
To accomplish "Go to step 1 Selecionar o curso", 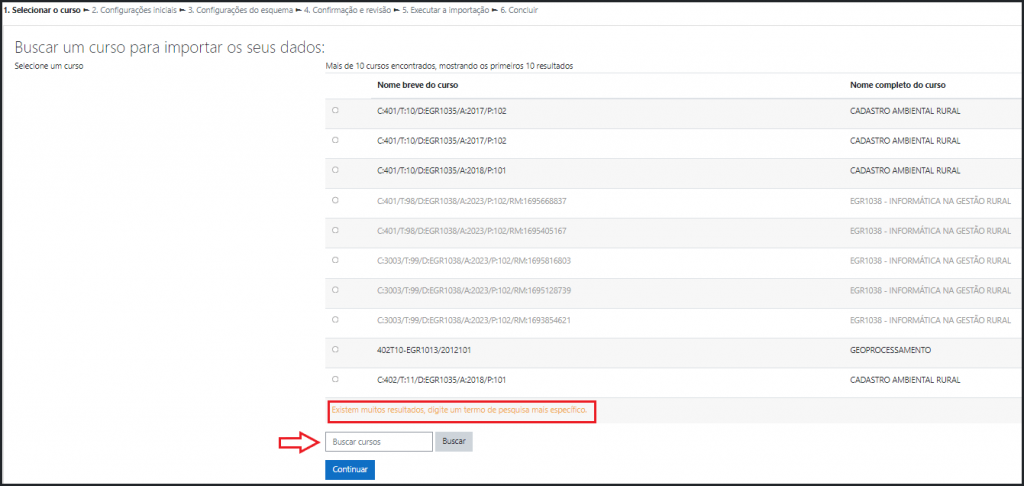I will tap(41, 10).
